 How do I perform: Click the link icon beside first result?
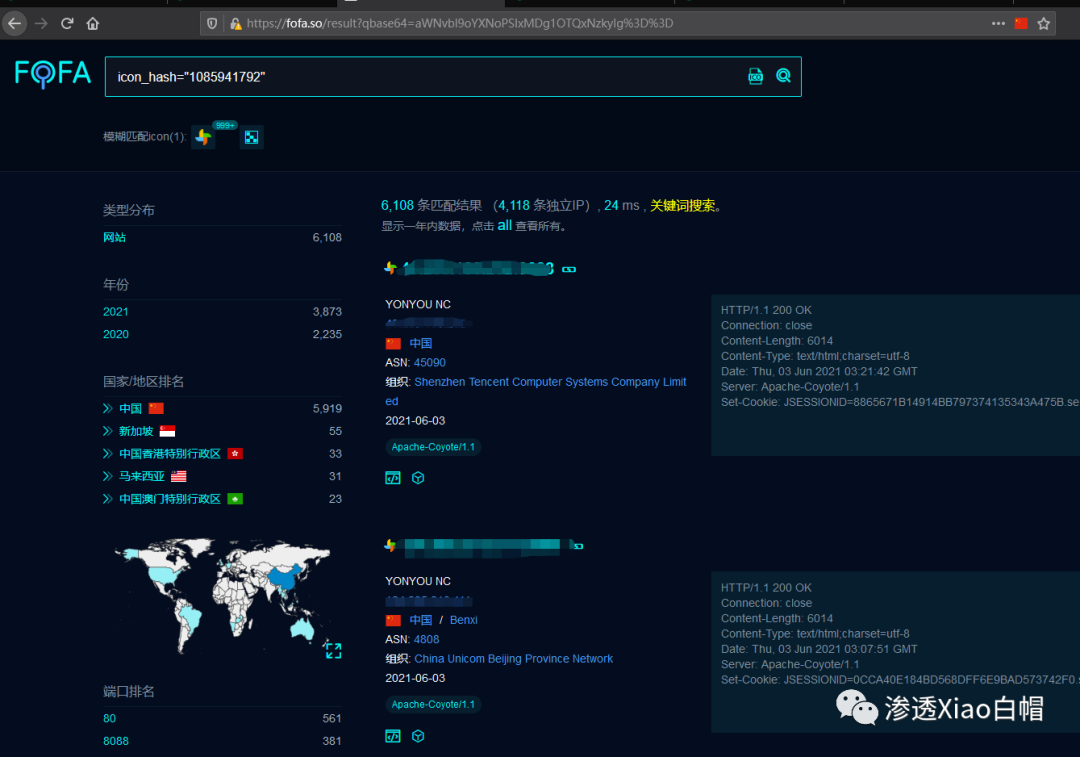click(x=569, y=269)
